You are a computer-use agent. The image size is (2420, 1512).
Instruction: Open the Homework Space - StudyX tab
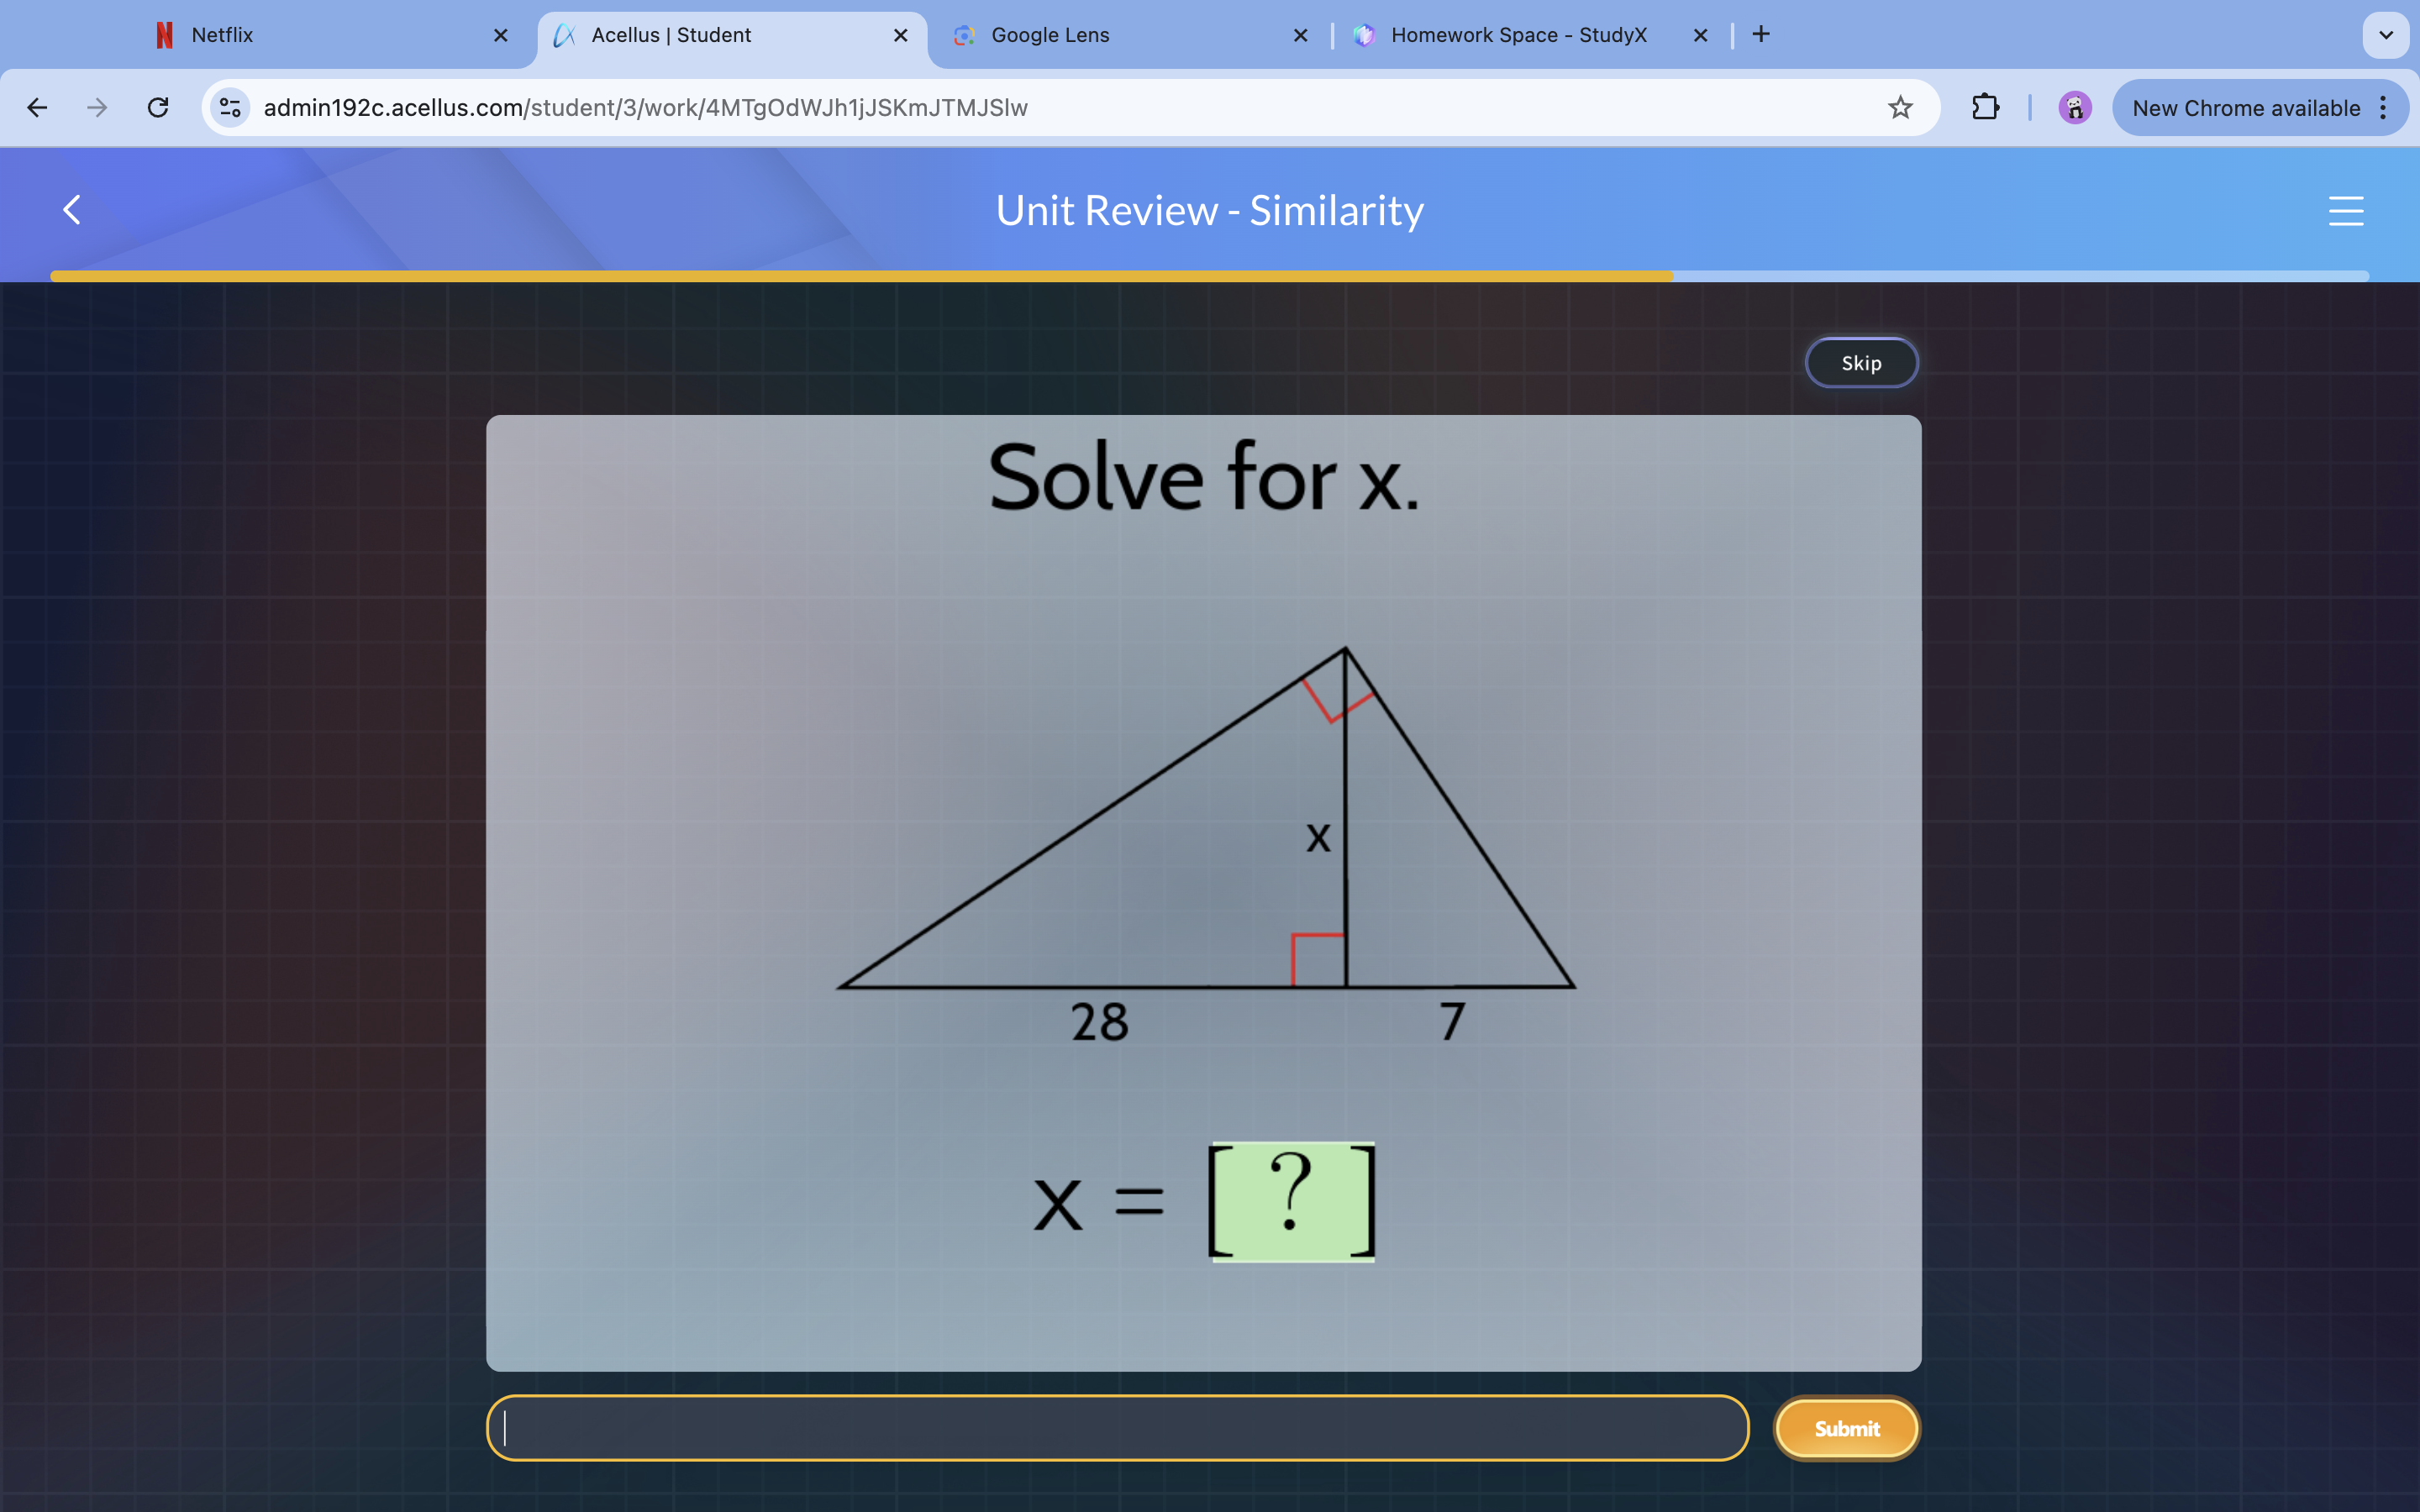1530,35
